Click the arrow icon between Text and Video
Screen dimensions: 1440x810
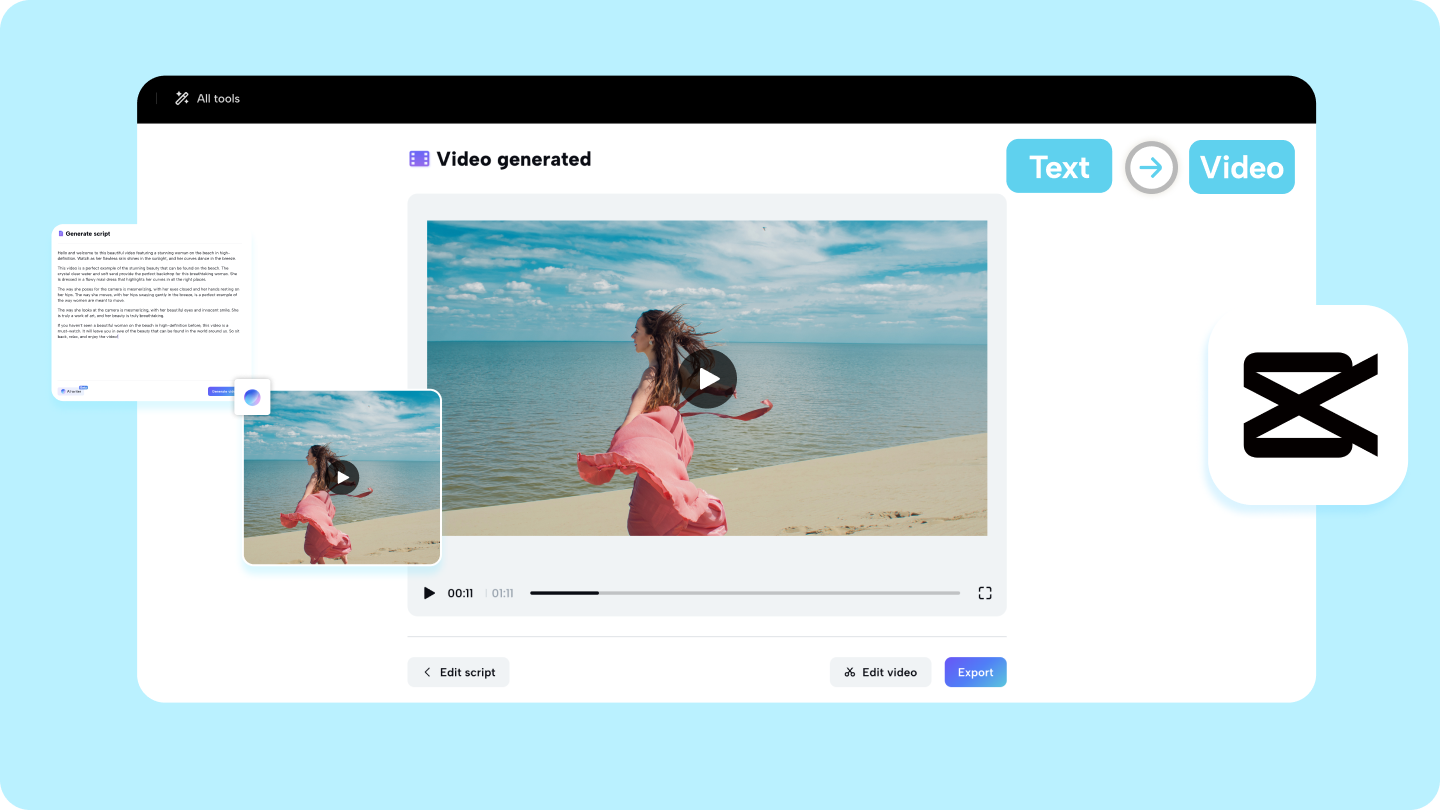tap(1151, 166)
